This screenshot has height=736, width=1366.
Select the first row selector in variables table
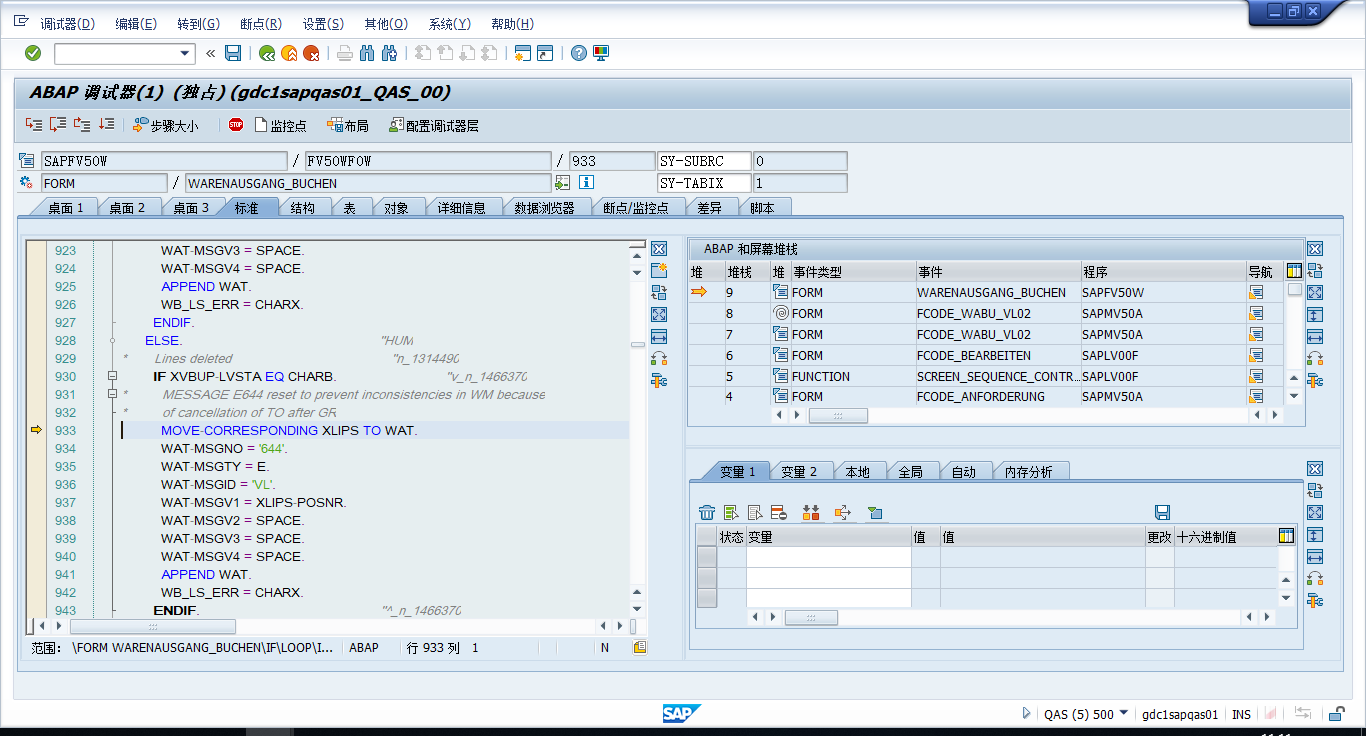click(x=707, y=556)
